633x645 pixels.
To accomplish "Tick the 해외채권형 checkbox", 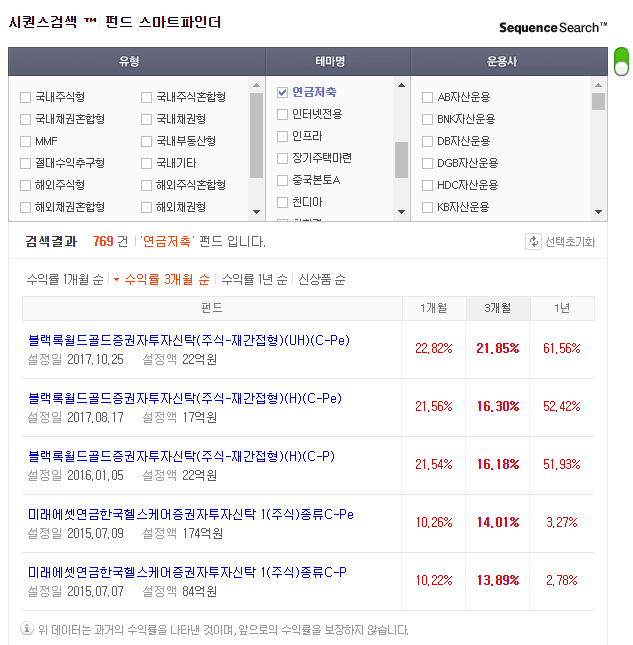I will coord(146,207).
